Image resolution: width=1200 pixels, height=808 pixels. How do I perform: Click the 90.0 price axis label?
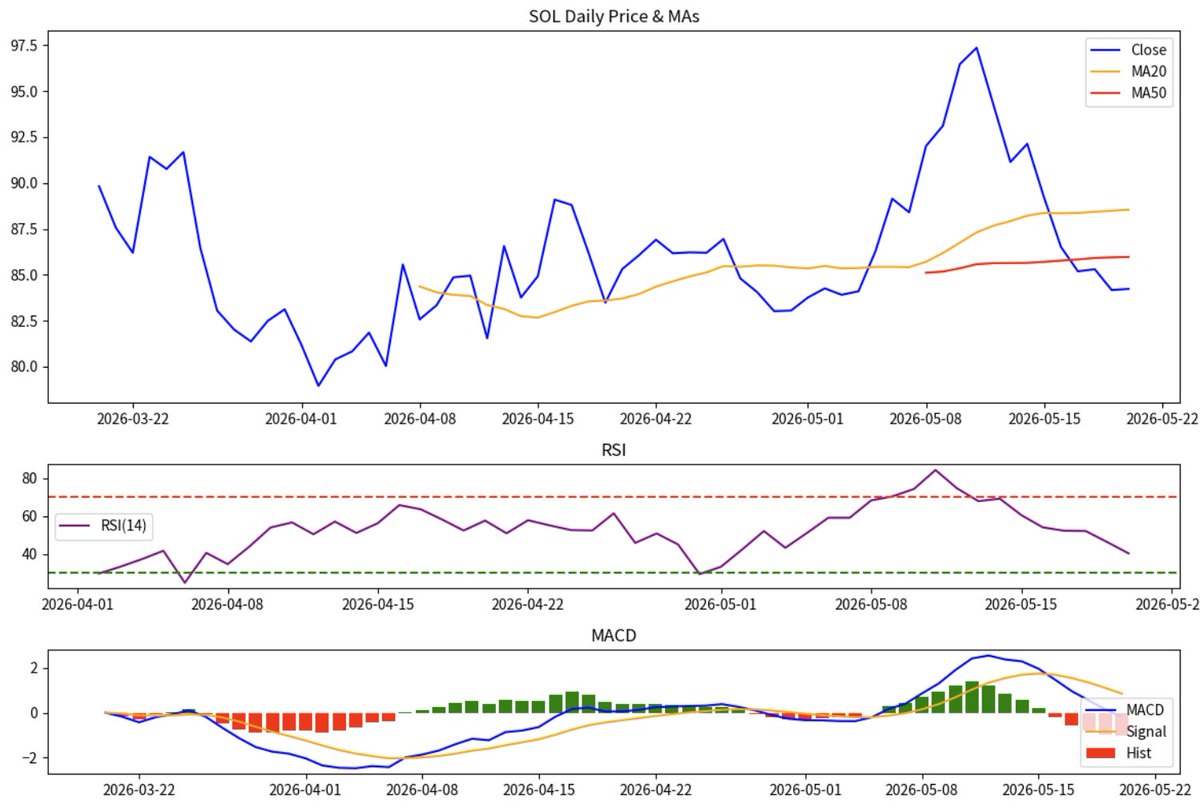coord(25,184)
